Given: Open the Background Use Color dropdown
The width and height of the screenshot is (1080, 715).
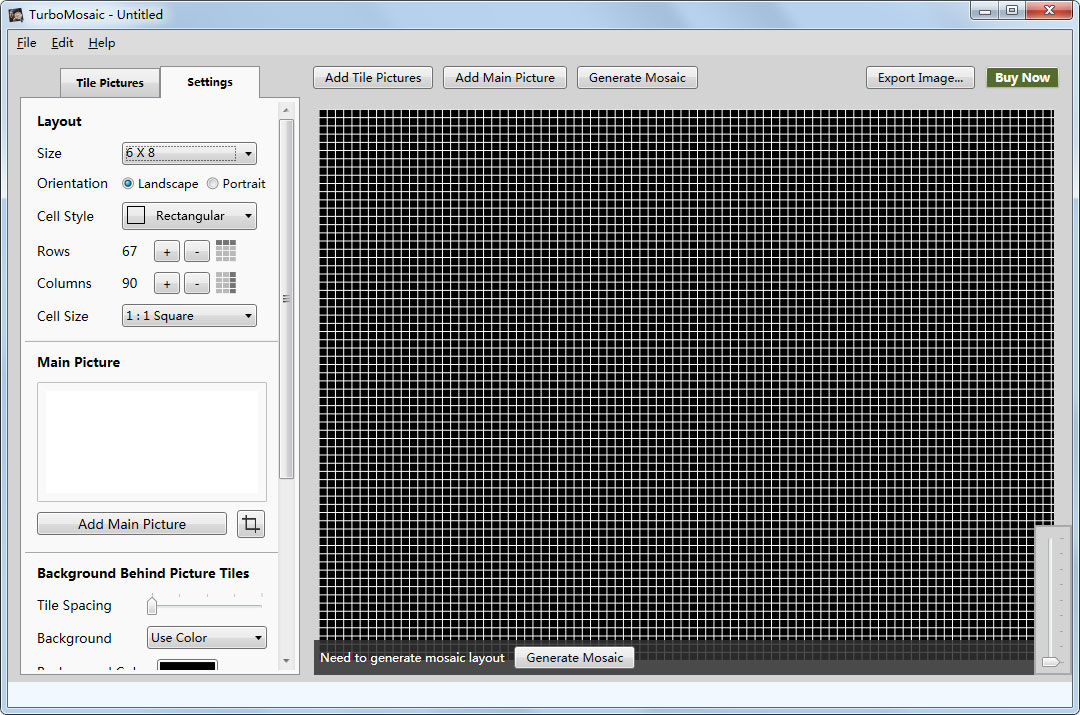Looking at the screenshot, I should (x=206, y=638).
